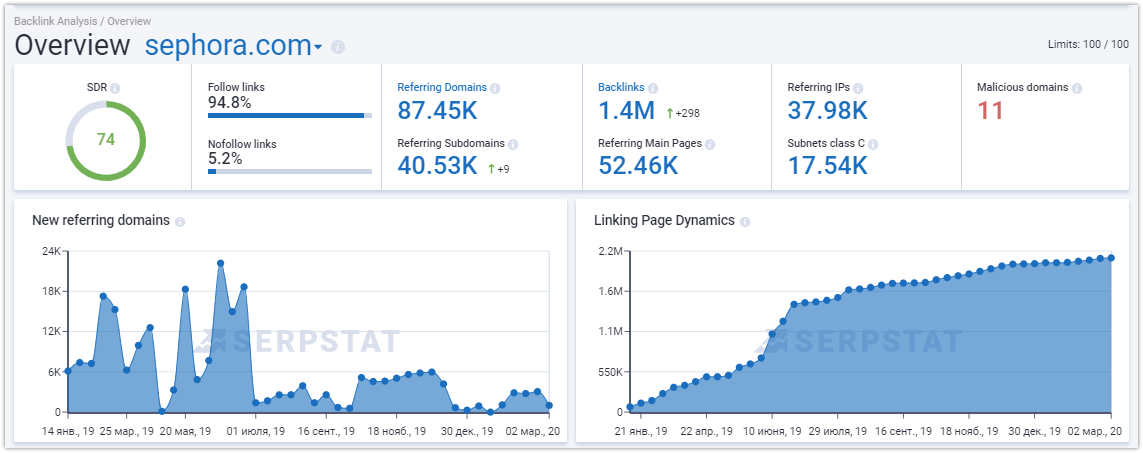Click the Referring IPs info icon
This screenshot has height=453, width=1143.
857,88
